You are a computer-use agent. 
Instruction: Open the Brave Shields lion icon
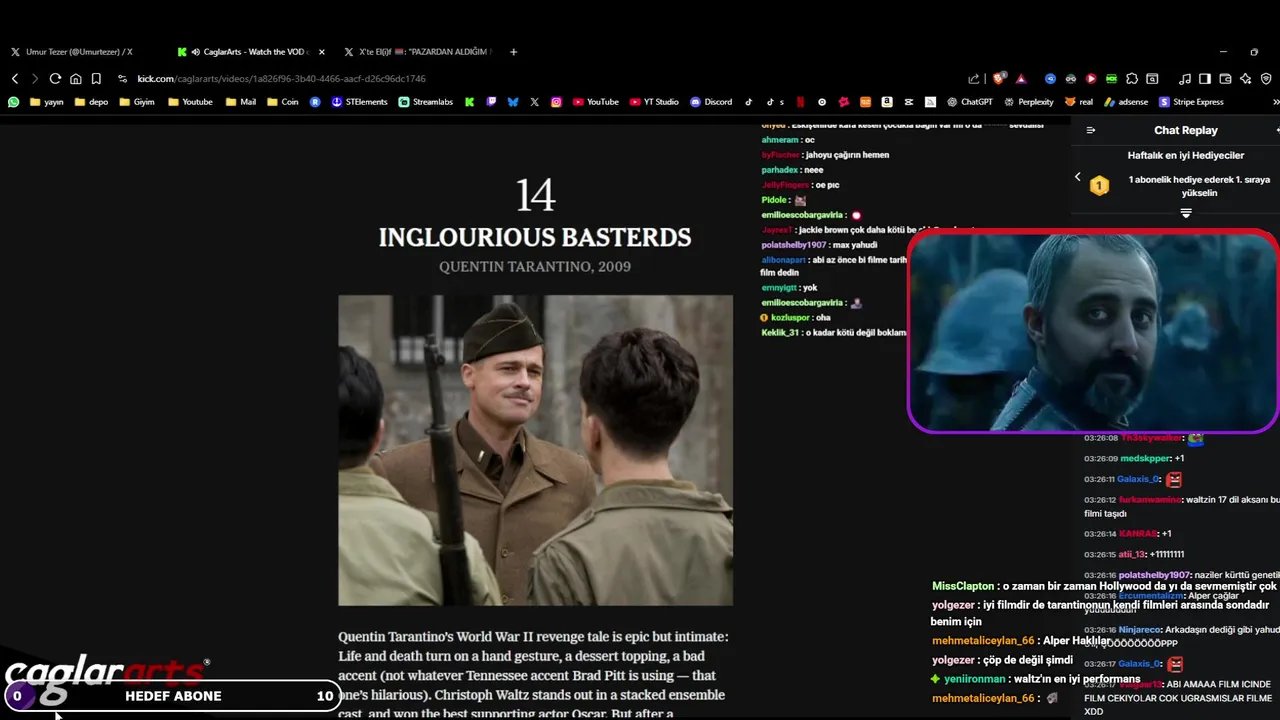[998, 78]
